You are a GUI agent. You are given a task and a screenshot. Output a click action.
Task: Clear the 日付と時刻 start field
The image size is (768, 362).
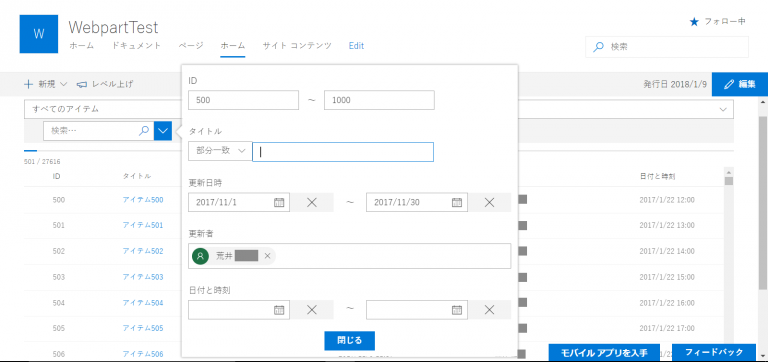pos(312,310)
